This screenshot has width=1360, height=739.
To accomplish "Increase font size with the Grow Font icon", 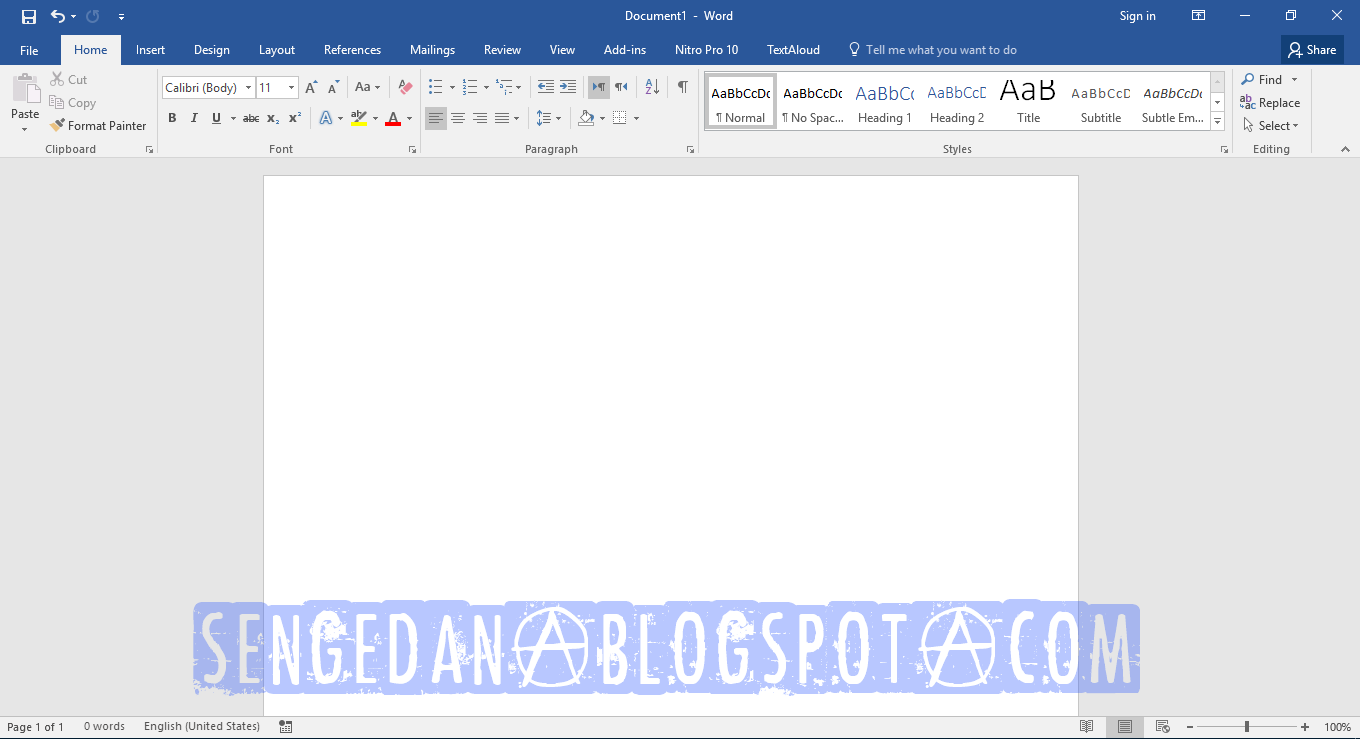I will 311,88.
